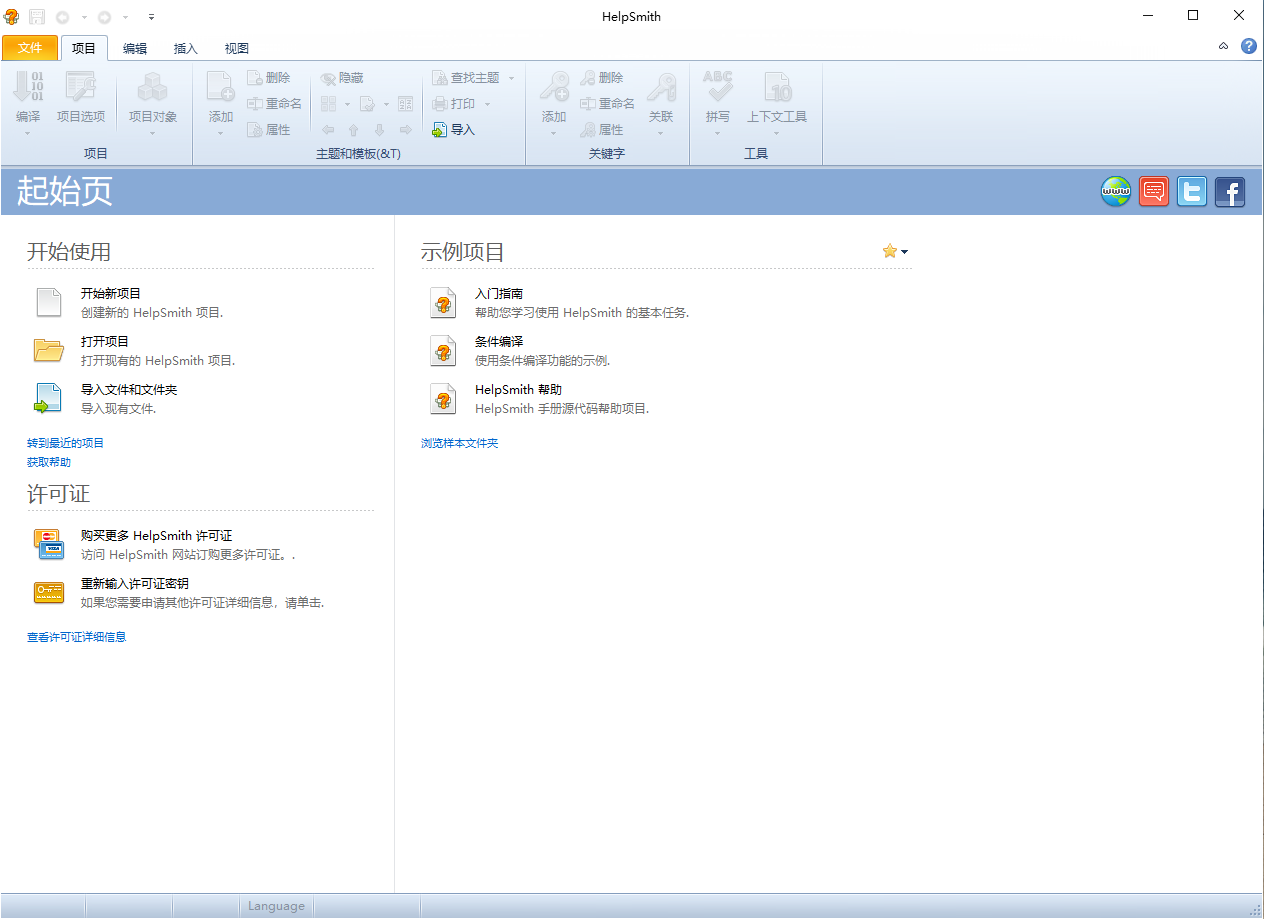Open the 入门指南 sample project
Viewport: 1264px width, 919px height.
click(499, 293)
